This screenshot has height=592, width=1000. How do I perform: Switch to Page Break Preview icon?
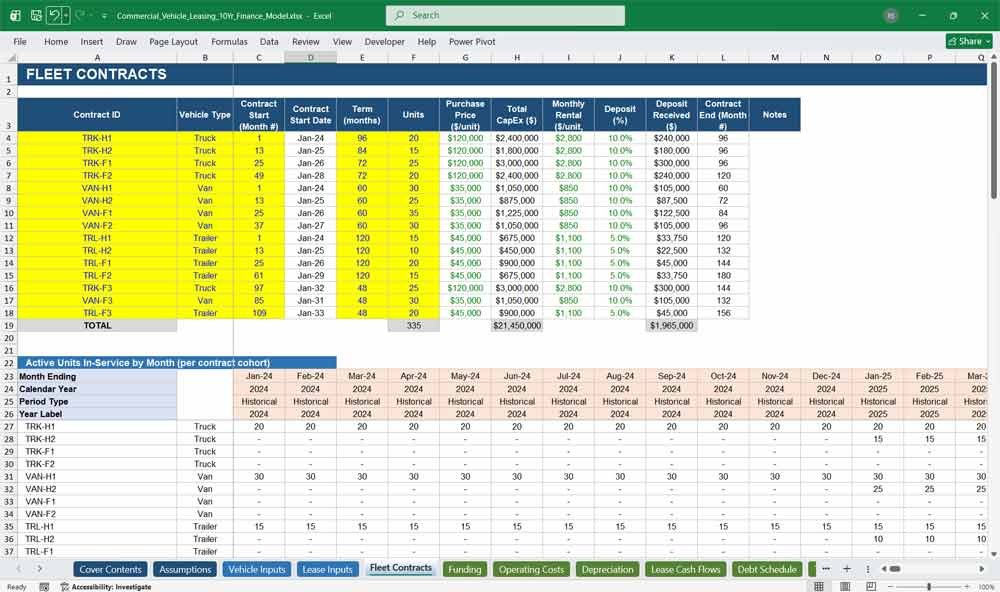point(871,586)
